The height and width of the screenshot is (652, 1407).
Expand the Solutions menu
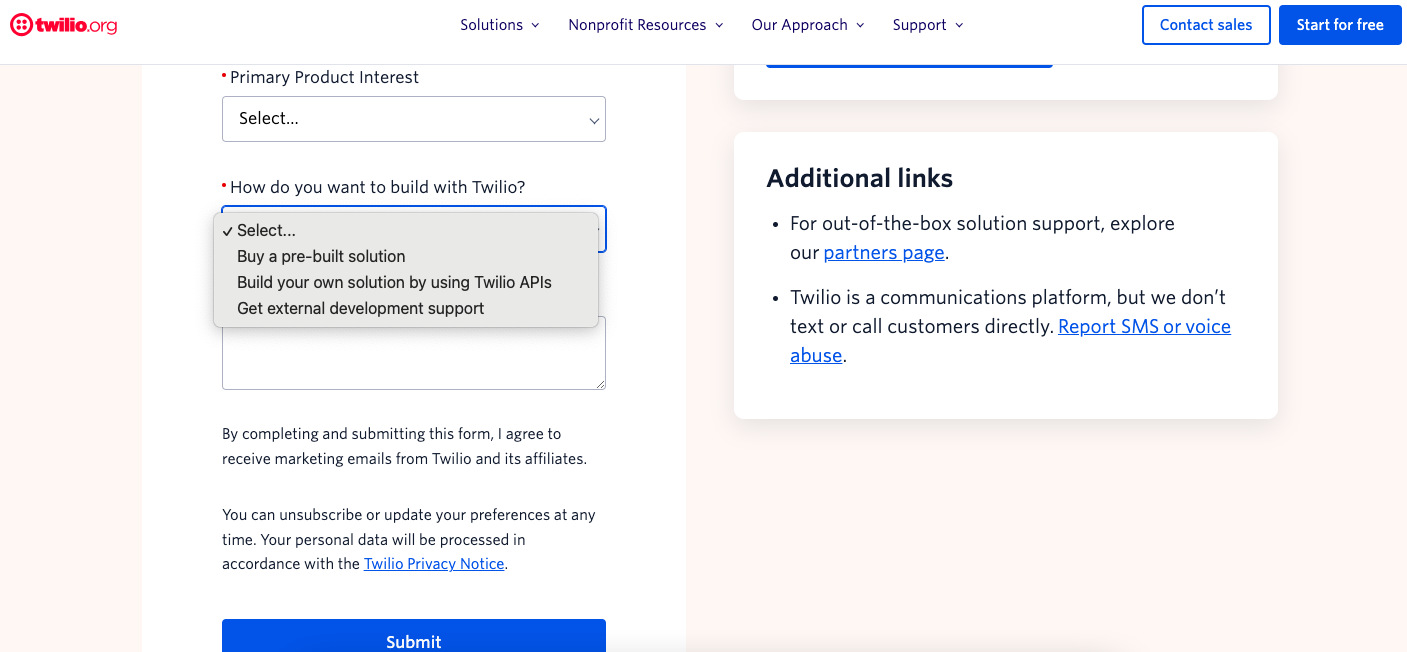tap(491, 25)
